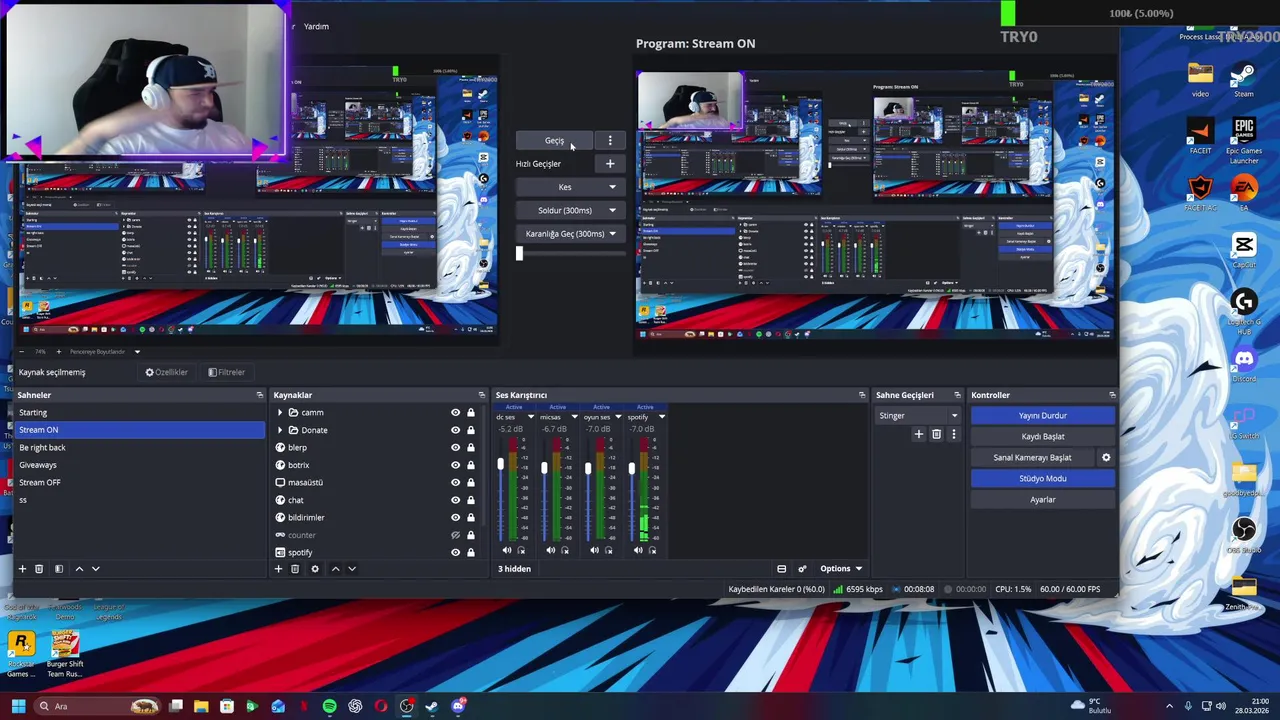The height and width of the screenshot is (720, 1280).
Task: Show the hidden counter source
Action: [x=455, y=535]
